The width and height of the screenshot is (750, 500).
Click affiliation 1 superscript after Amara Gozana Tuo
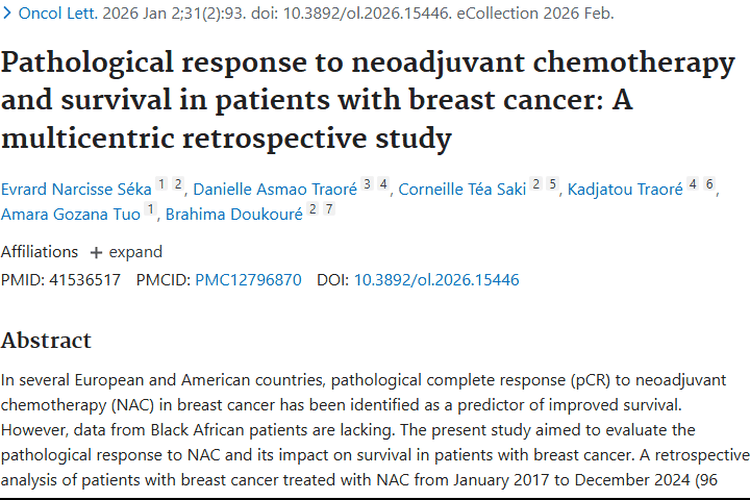[x=151, y=209]
